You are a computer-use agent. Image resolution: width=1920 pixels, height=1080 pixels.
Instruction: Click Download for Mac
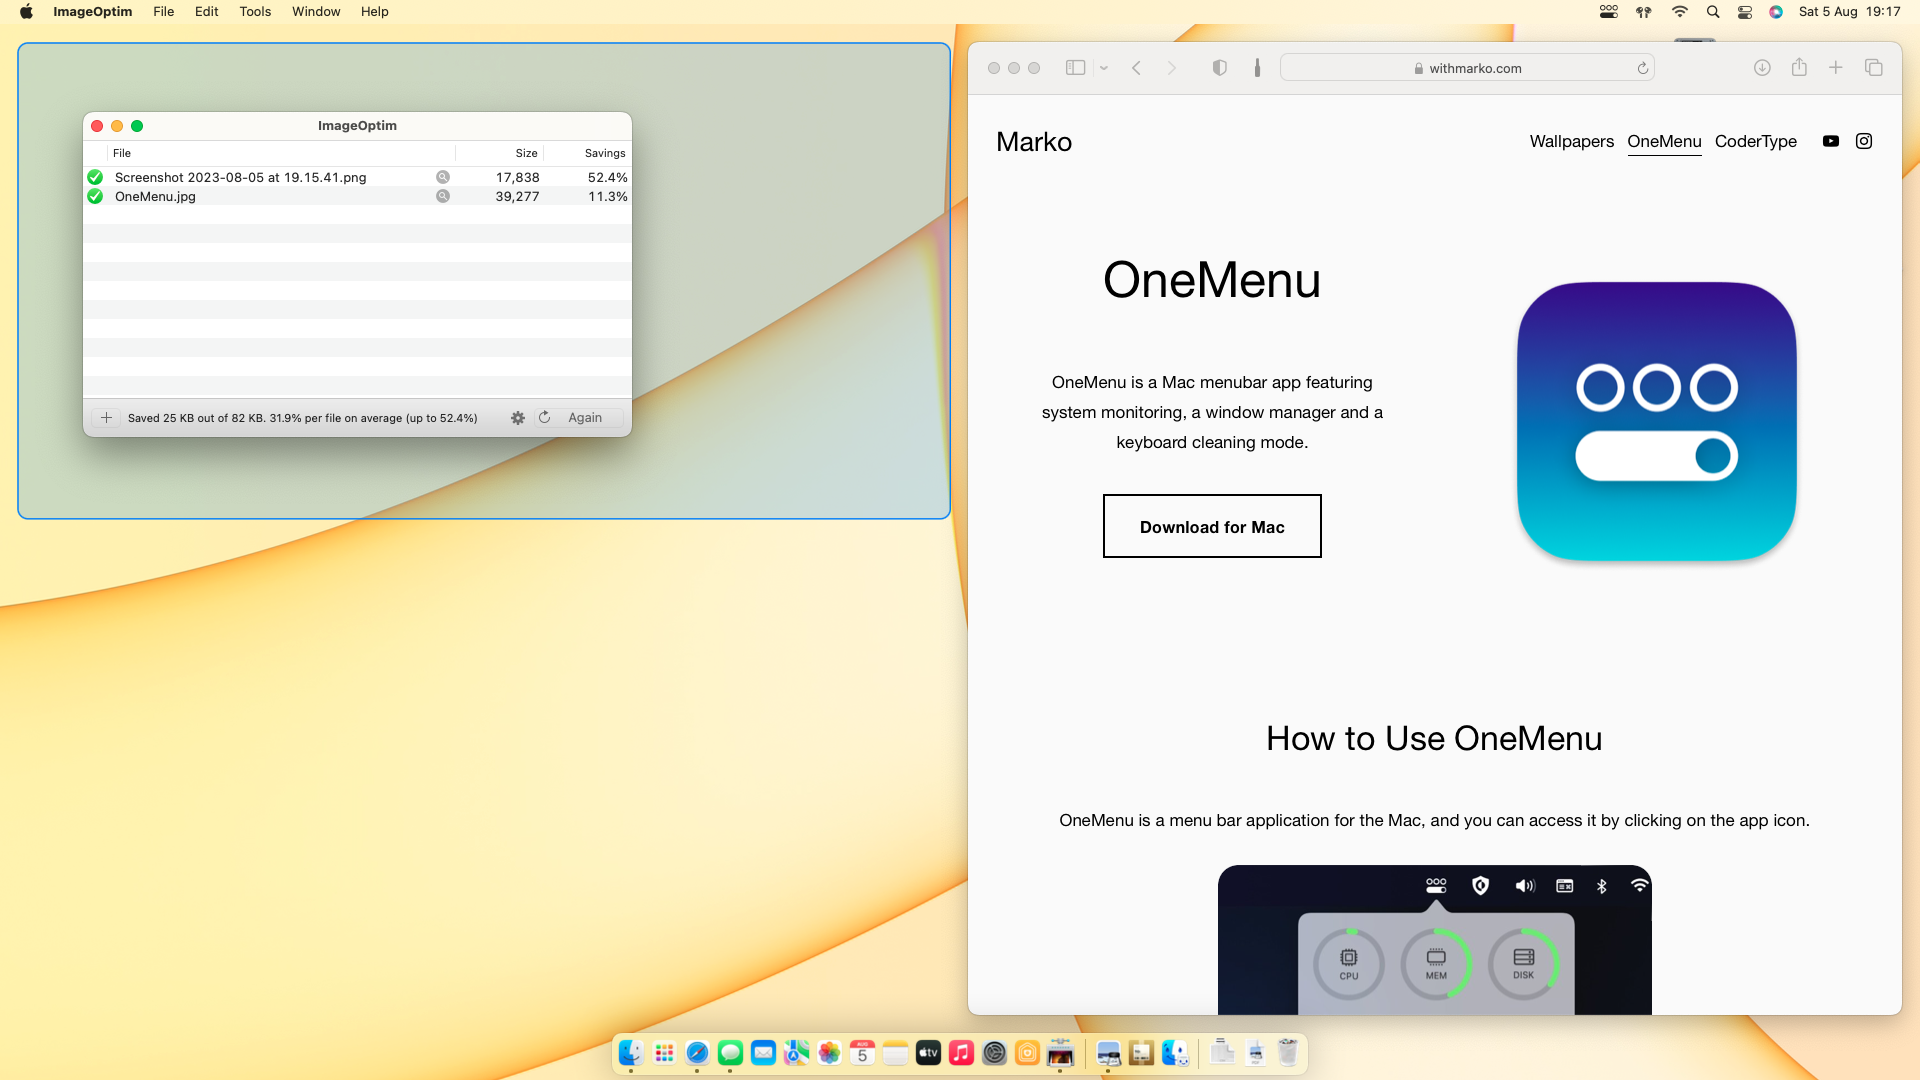[x=1211, y=526]
